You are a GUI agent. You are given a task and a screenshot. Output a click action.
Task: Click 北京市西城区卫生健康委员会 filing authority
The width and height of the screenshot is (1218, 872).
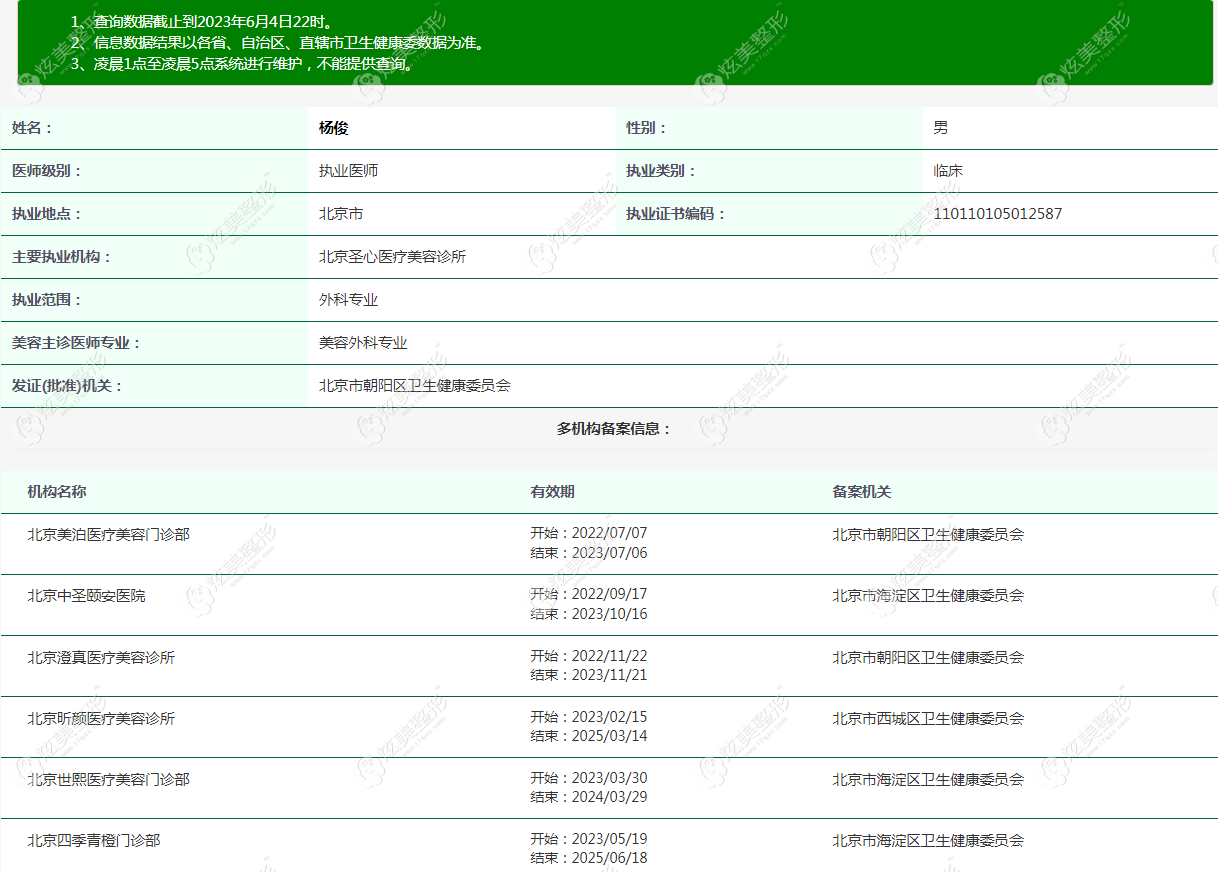(x=928, y=718)
